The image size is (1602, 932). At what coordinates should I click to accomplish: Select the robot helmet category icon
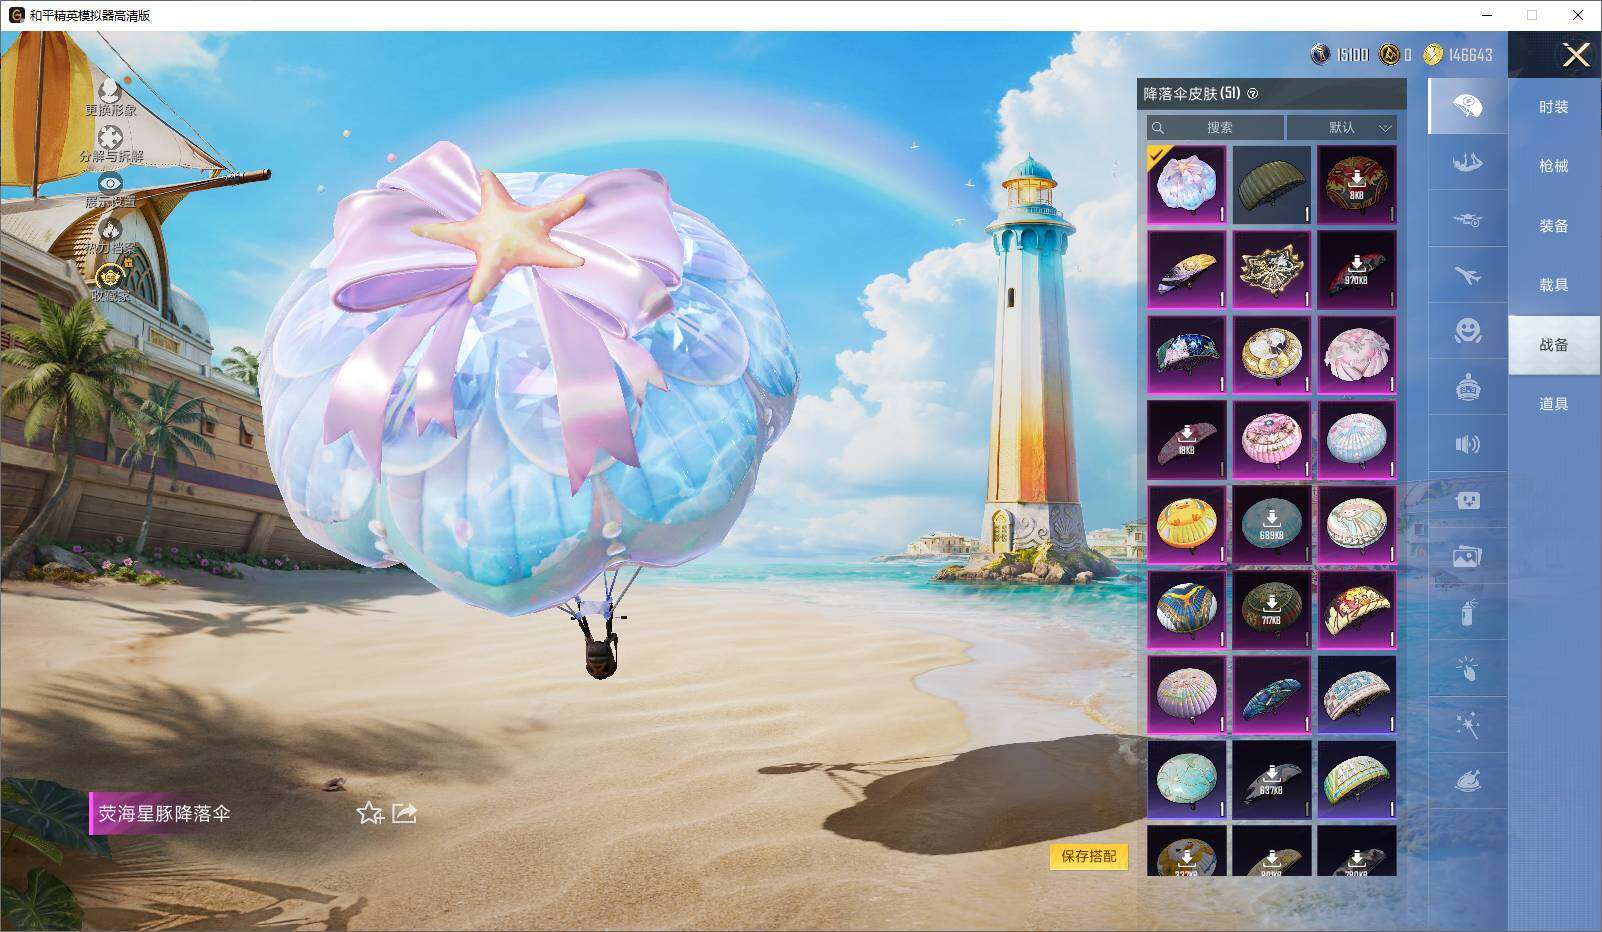point(1467,387)
